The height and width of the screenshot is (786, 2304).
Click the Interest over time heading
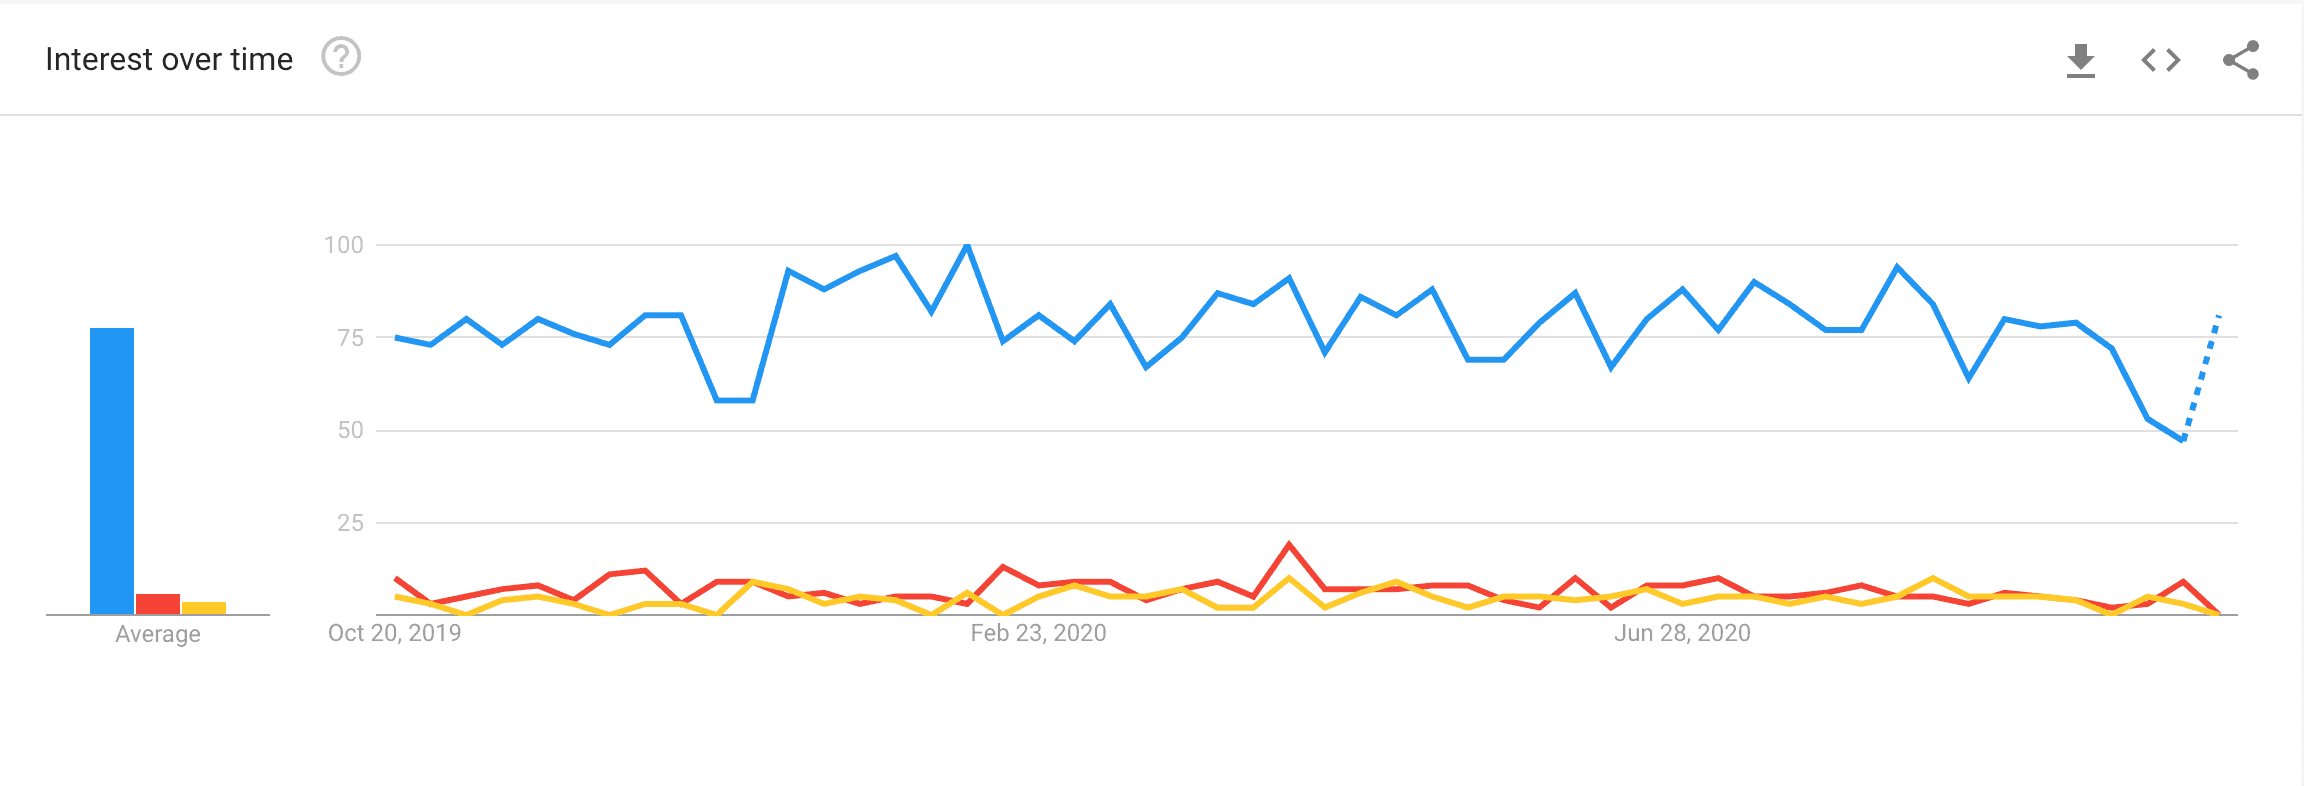[x=169, y=59]
